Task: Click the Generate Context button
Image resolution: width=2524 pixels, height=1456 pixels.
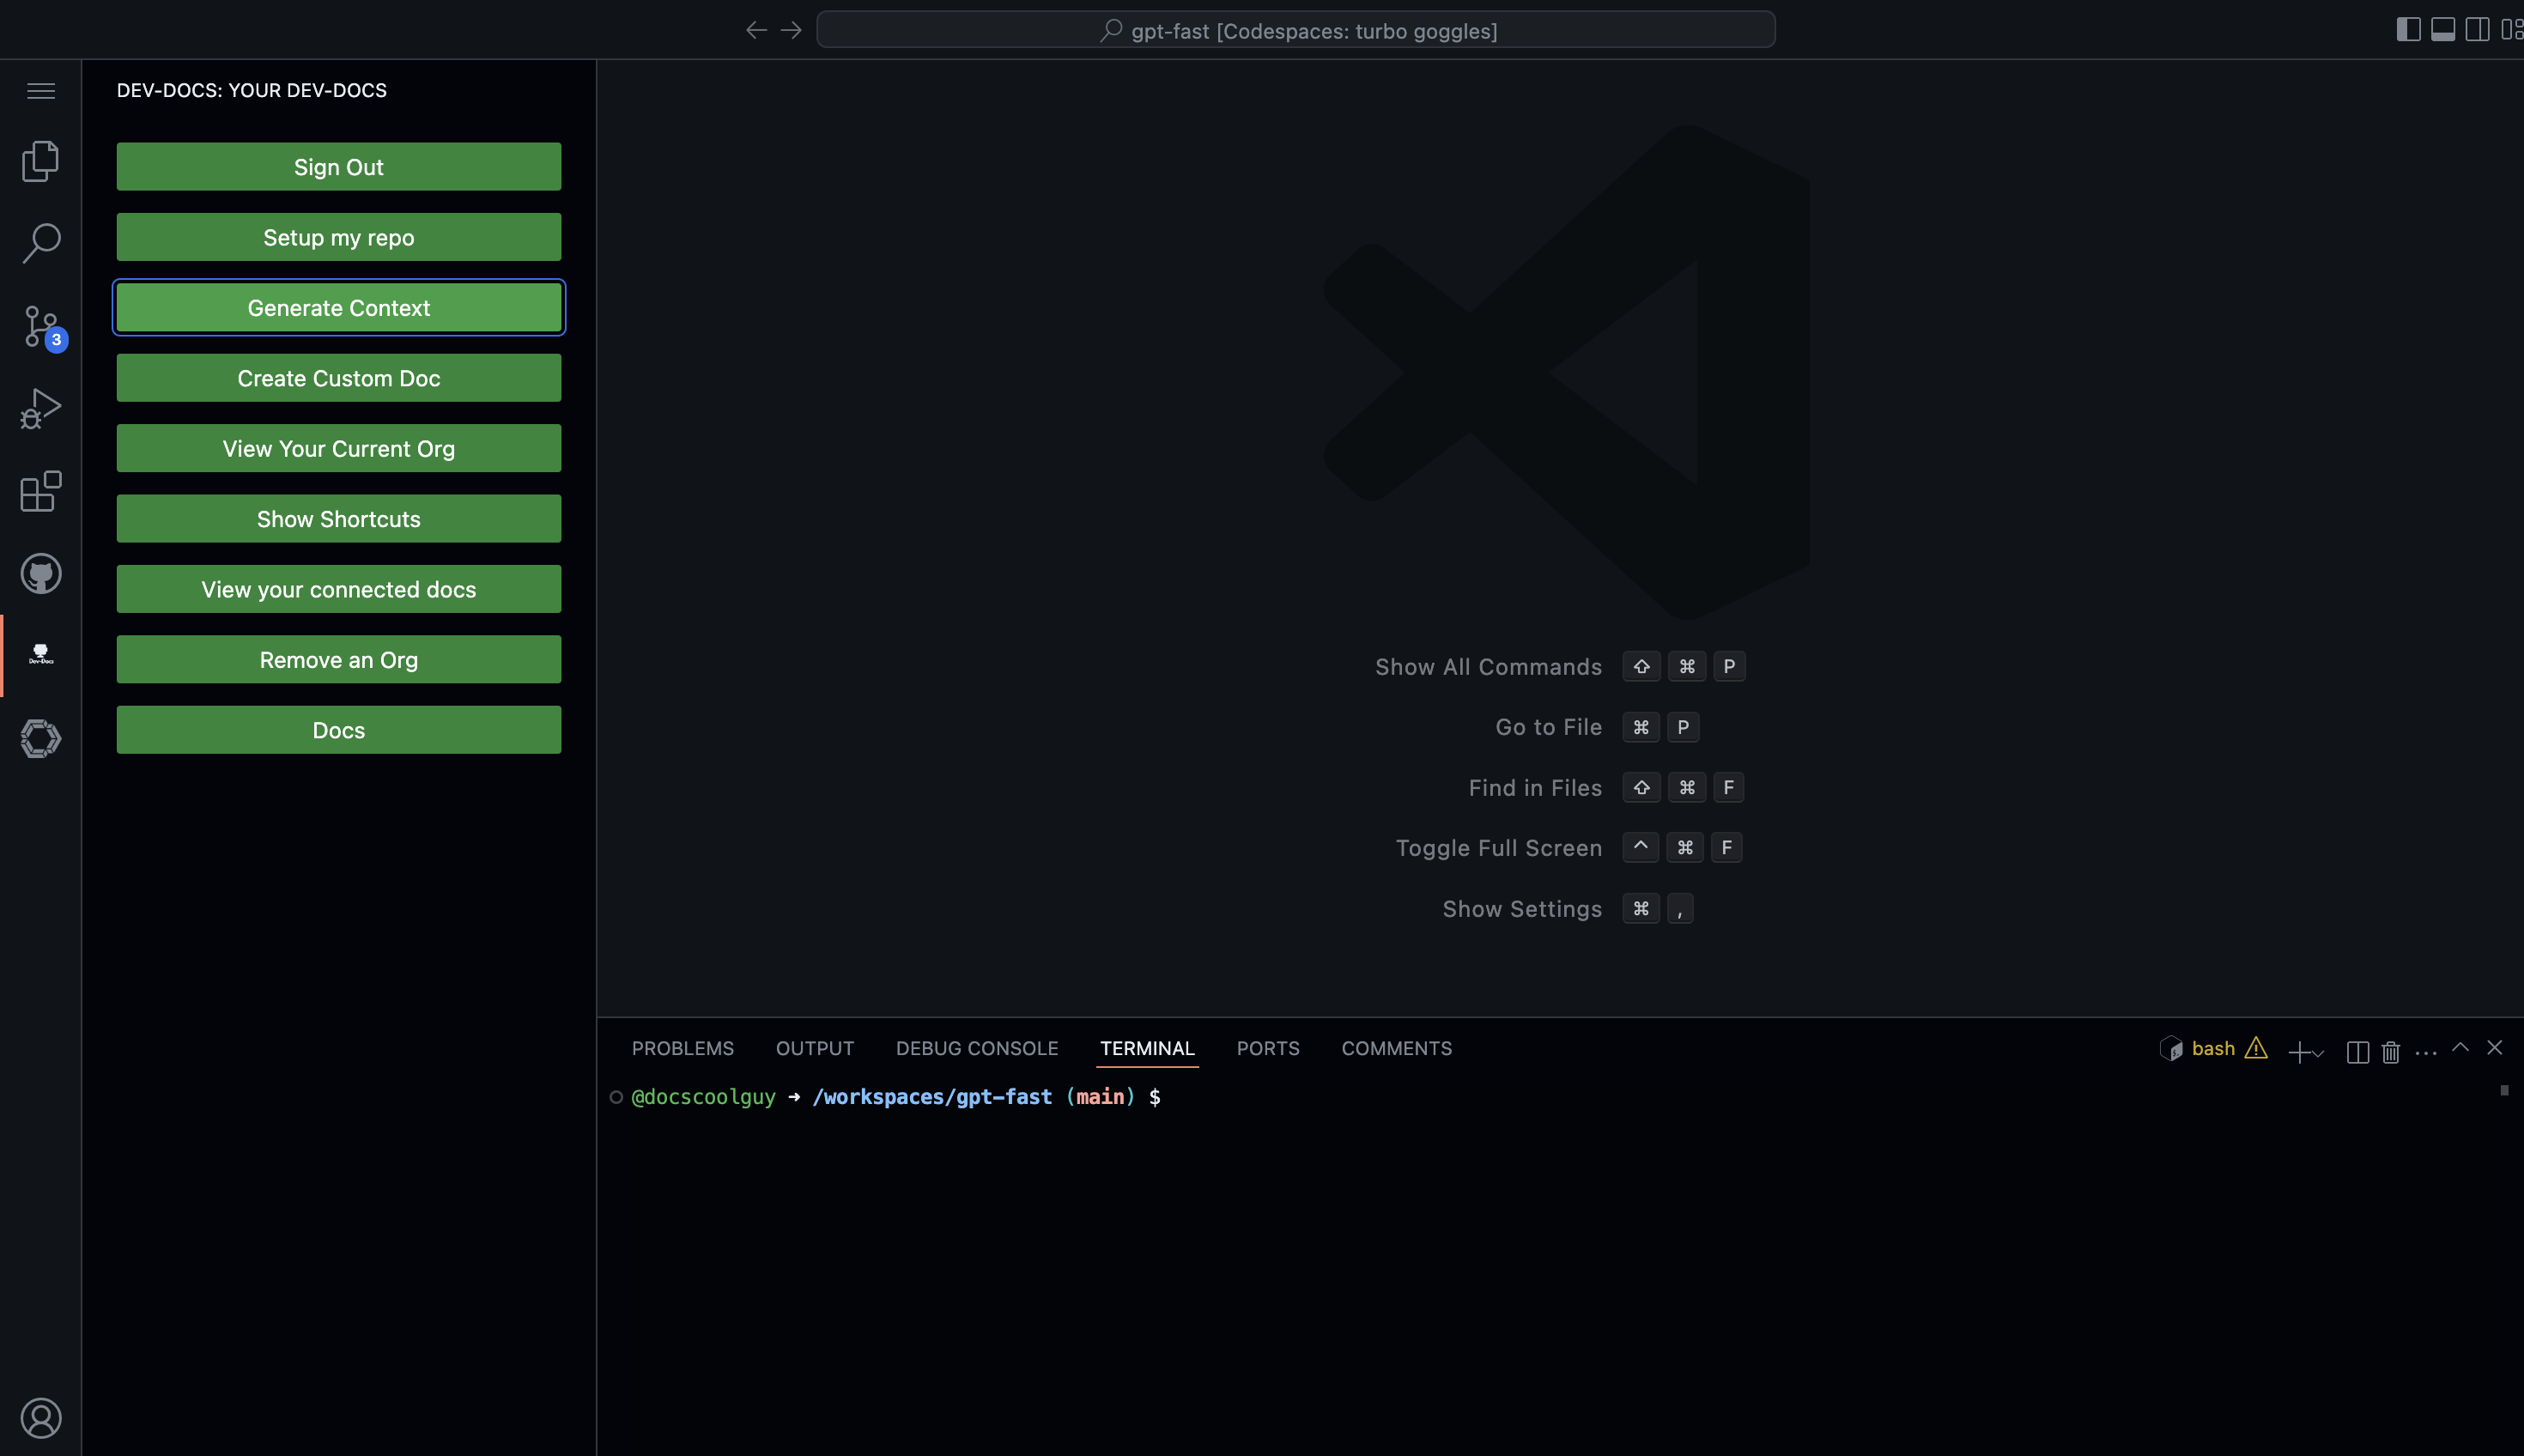Action: [338, 308]
